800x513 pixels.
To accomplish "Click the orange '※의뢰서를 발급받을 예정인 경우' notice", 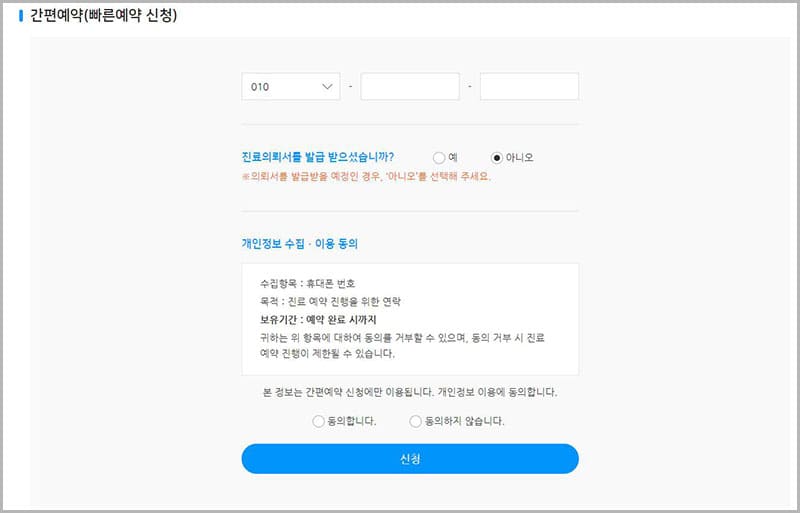I will [366, 176].
